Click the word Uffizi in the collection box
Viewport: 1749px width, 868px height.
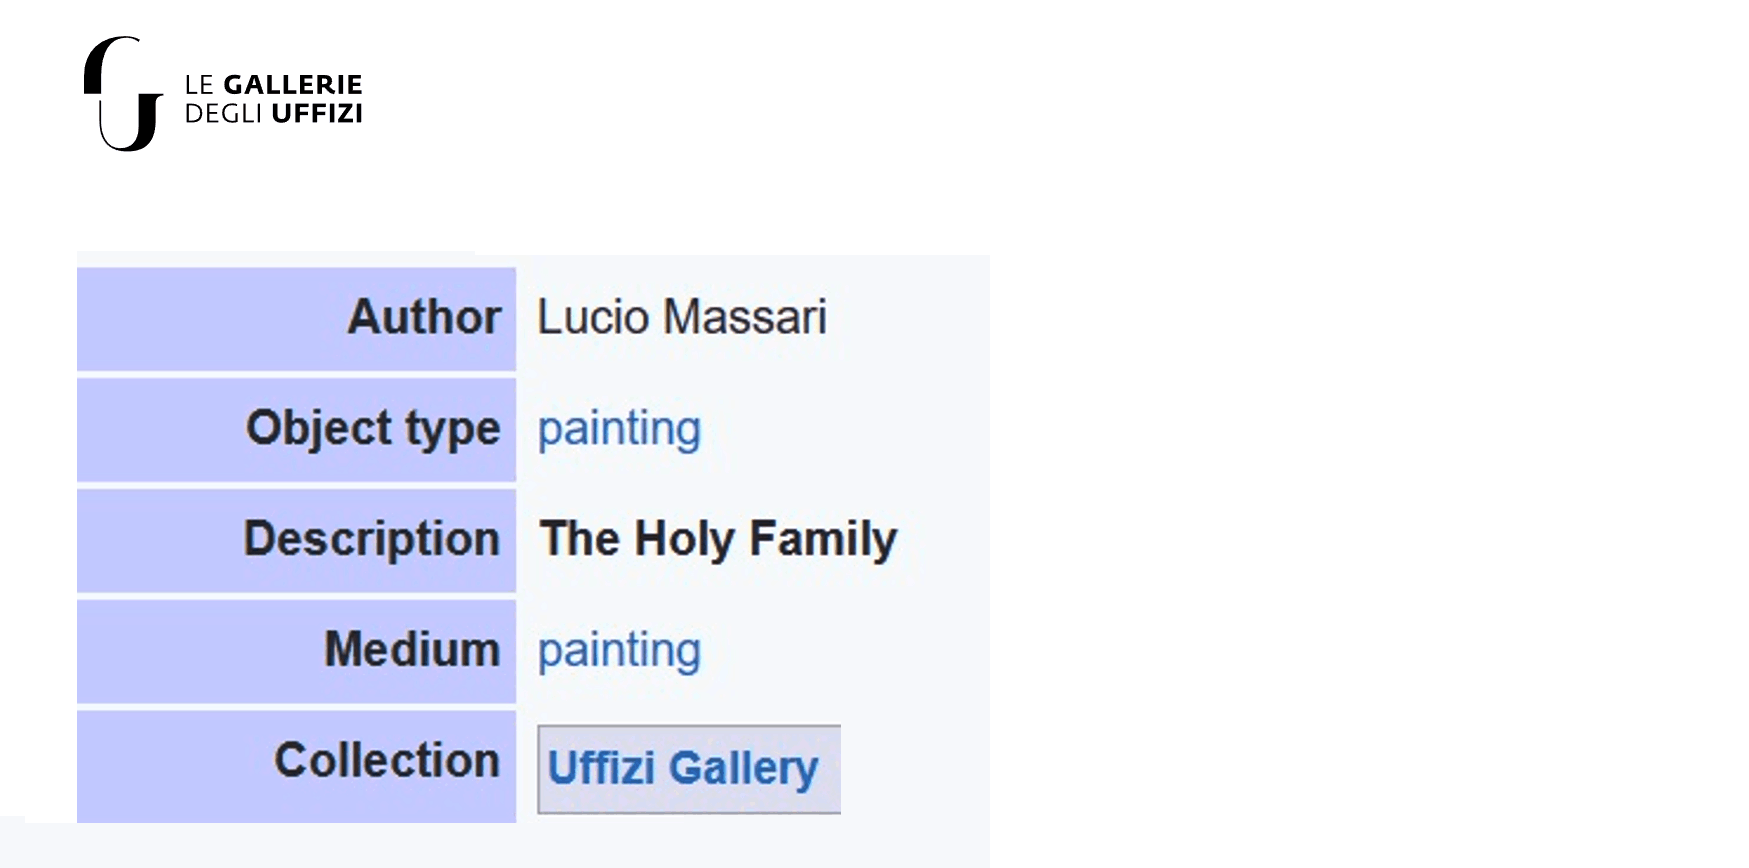click(x=602, y=768)
